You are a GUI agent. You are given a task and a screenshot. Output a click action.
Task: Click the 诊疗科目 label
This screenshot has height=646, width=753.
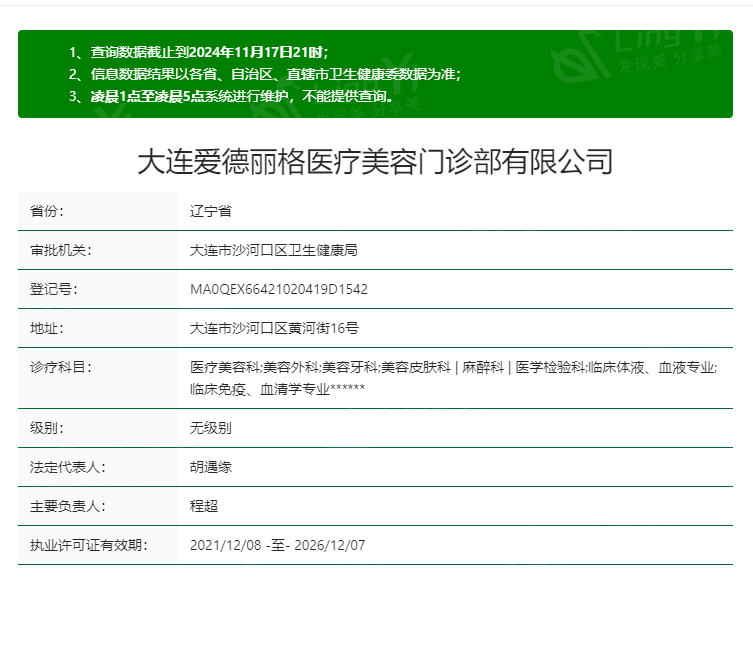(61, 367)
